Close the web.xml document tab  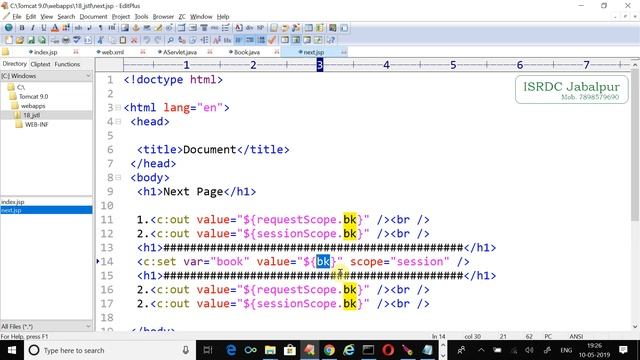point(143,52)
